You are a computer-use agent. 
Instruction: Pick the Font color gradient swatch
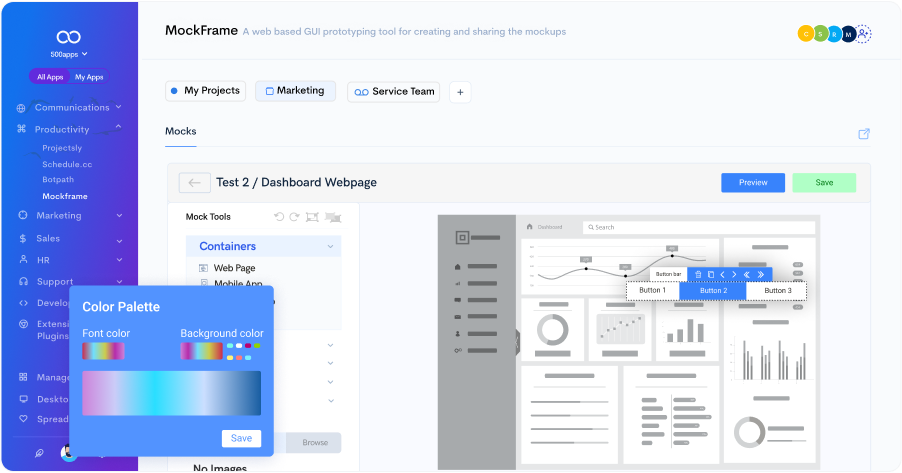pos(103,351)
